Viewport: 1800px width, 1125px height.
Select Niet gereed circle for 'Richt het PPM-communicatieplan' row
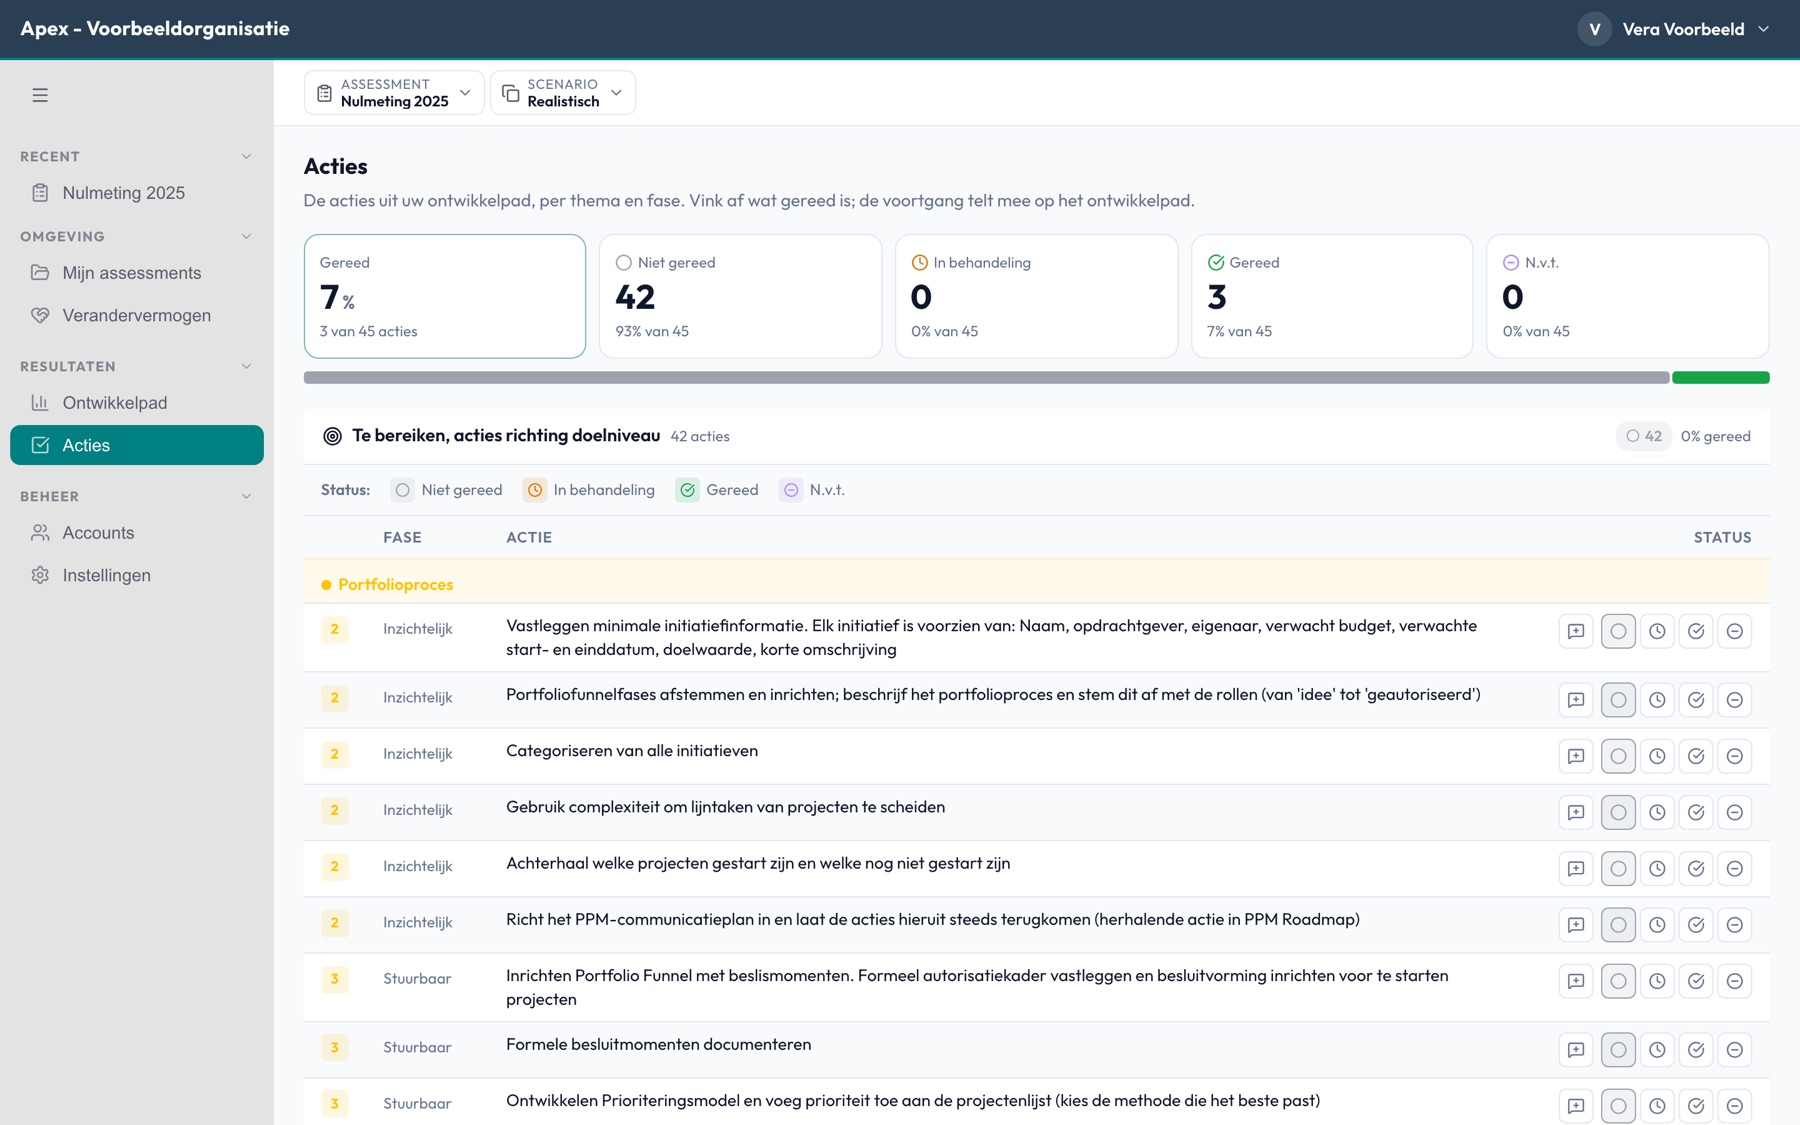[1618, 924]
